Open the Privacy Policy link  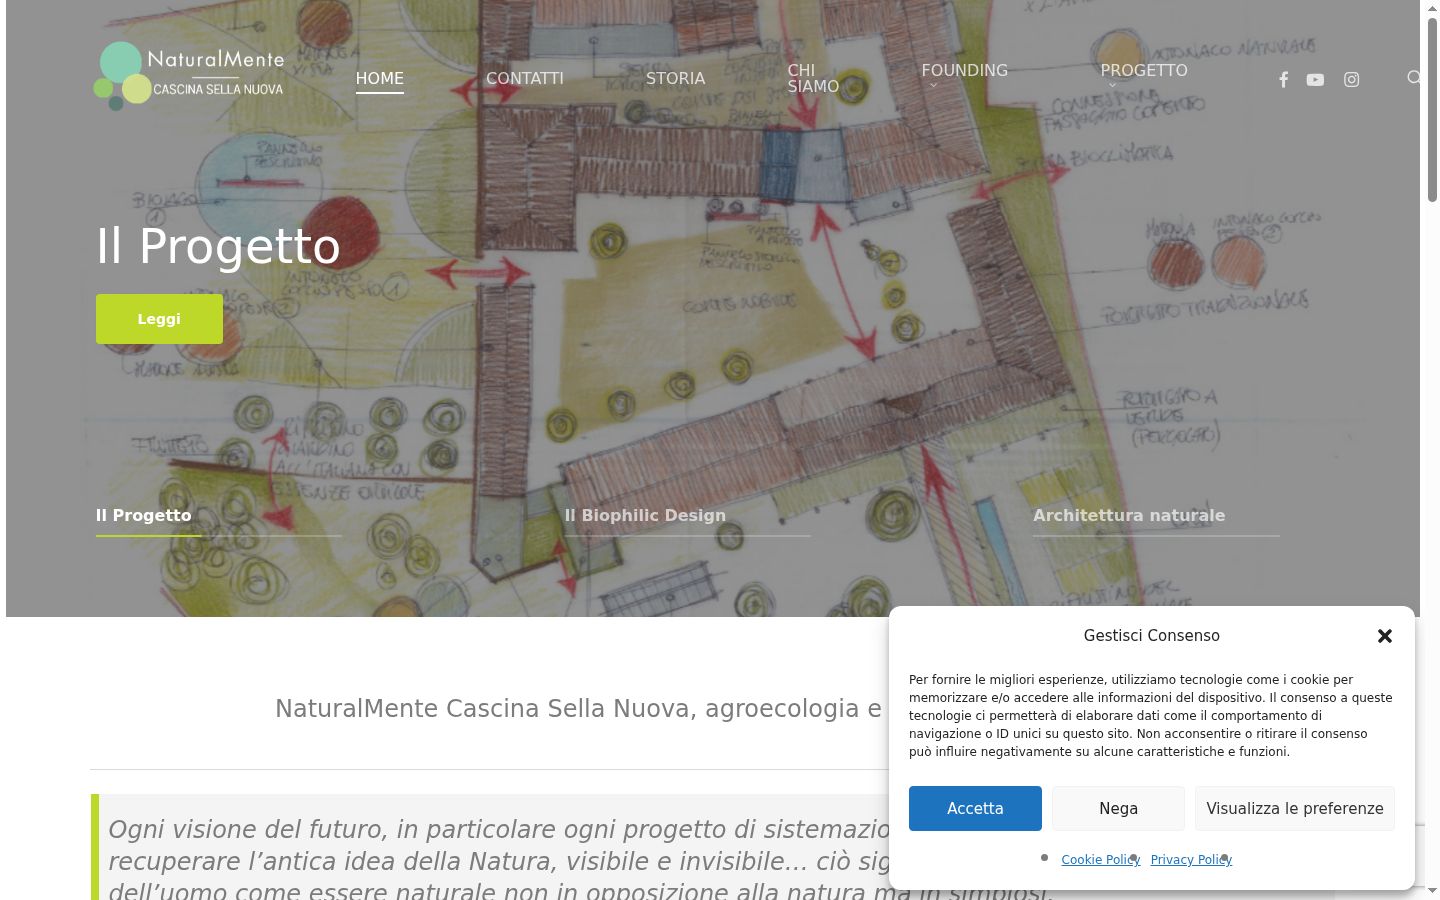[x=1191, y=860]
